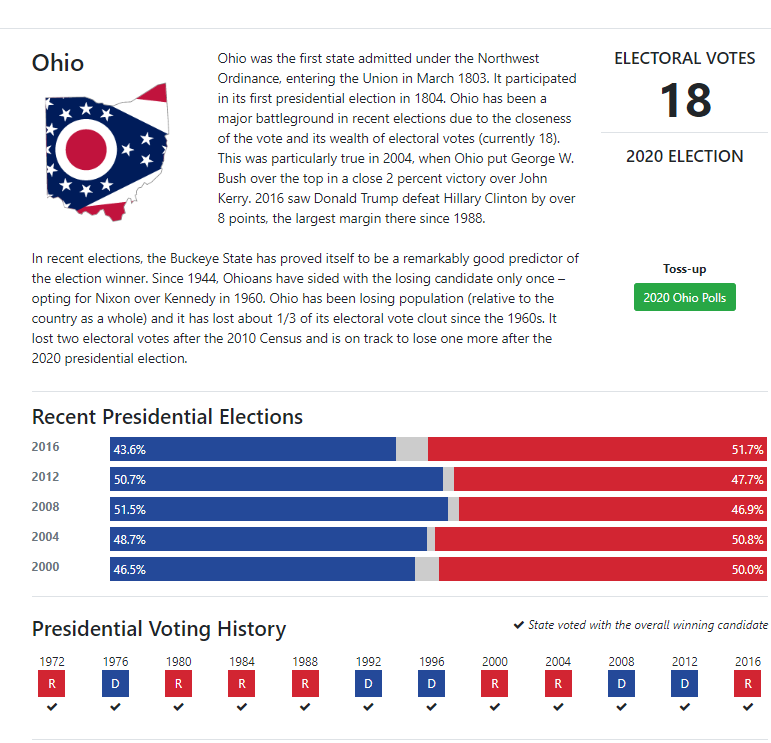
Task: Click the 2000 gray third-party bar segment
Action: click(x=427, y=569)
